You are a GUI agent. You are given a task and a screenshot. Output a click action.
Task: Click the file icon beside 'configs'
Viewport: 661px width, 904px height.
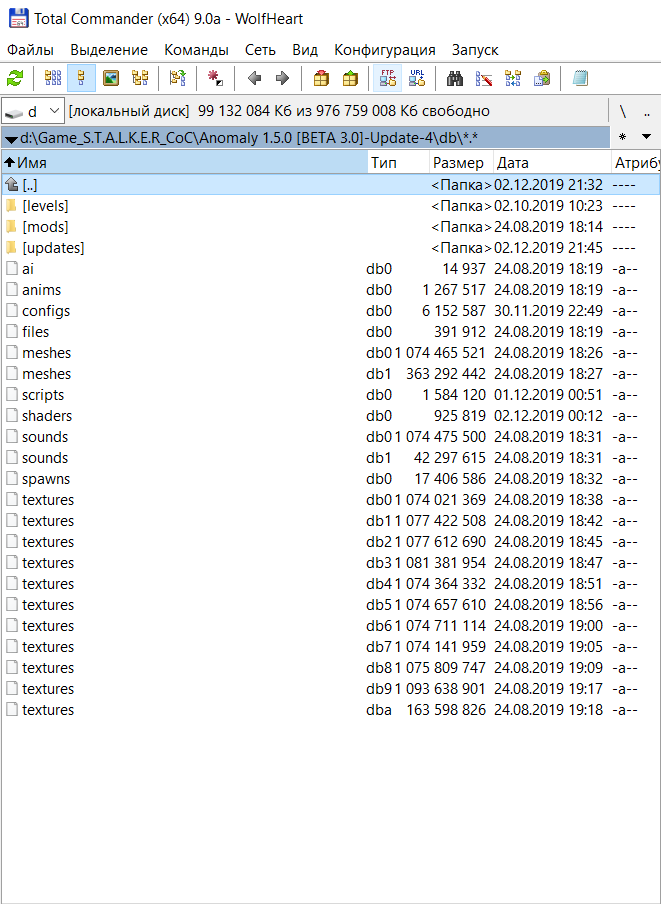[x=12, y=311]
